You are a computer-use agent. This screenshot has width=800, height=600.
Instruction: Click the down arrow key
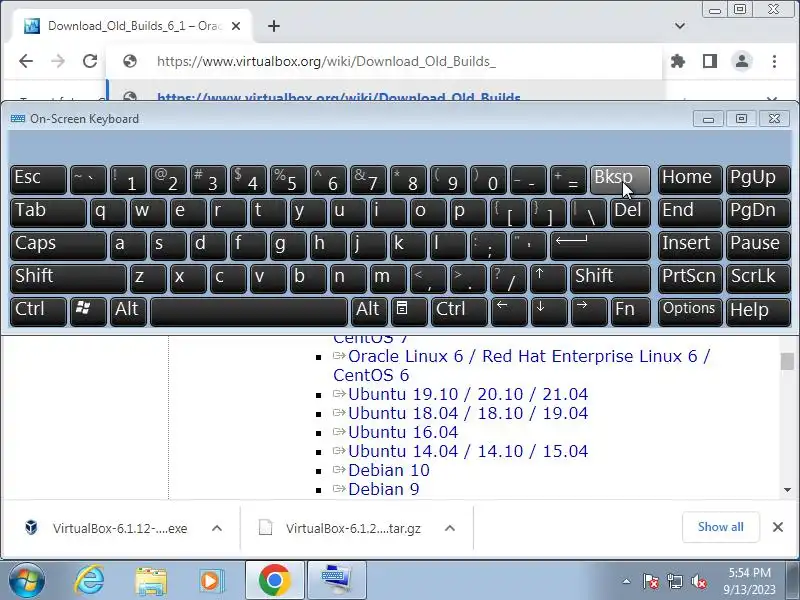click(x=548, y=311)
